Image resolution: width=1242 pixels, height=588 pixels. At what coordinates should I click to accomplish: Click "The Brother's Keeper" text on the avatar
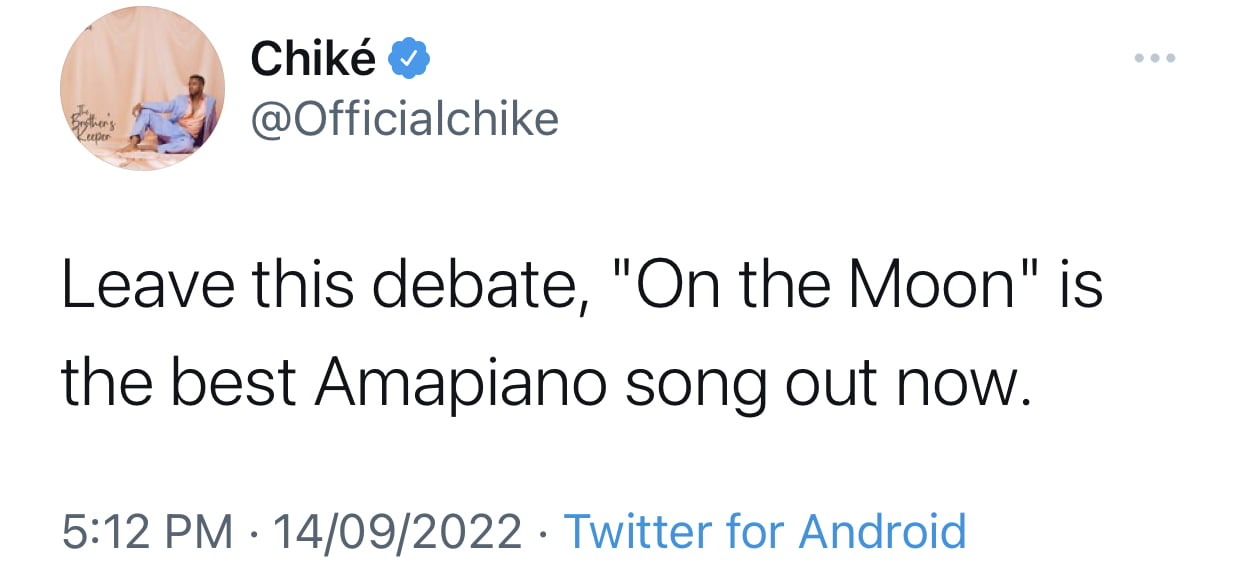point(88,132)
